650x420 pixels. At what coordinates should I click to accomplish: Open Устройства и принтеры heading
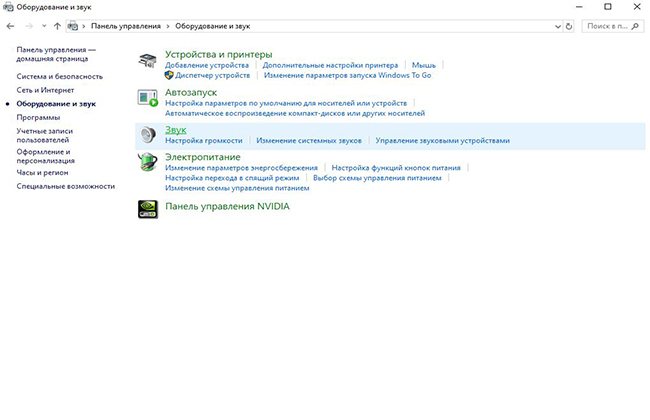click(x=218, y=54)
